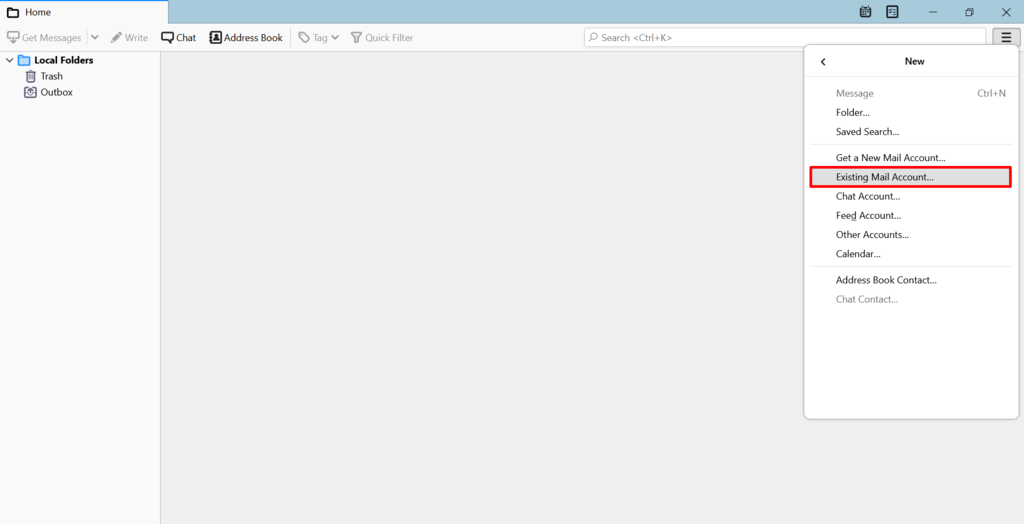Select Chat Account... menu item
Screen dimensions: 1024x524
tap(911, 196)
